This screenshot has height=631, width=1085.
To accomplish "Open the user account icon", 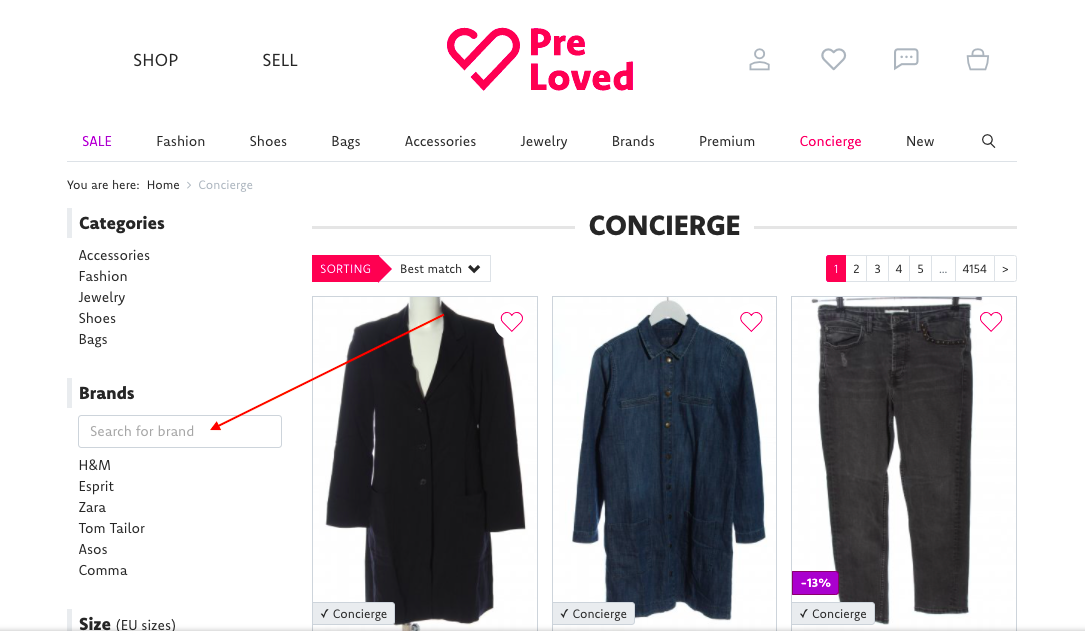I will 759,60.
